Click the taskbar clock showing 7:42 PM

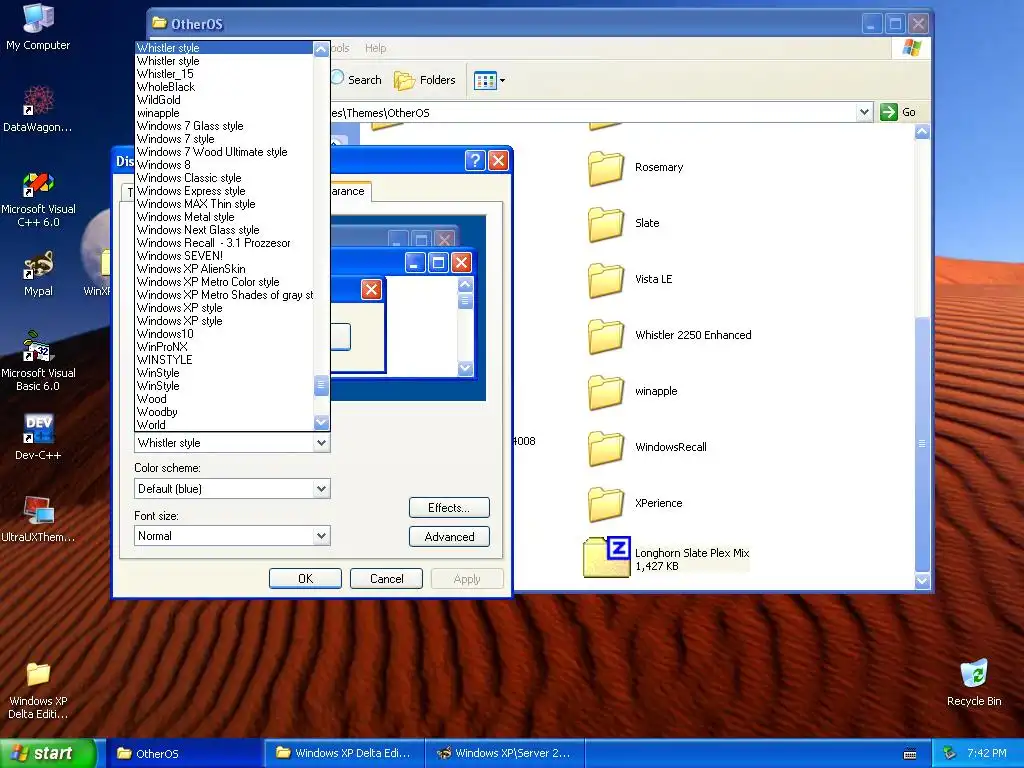pos(987,753)
